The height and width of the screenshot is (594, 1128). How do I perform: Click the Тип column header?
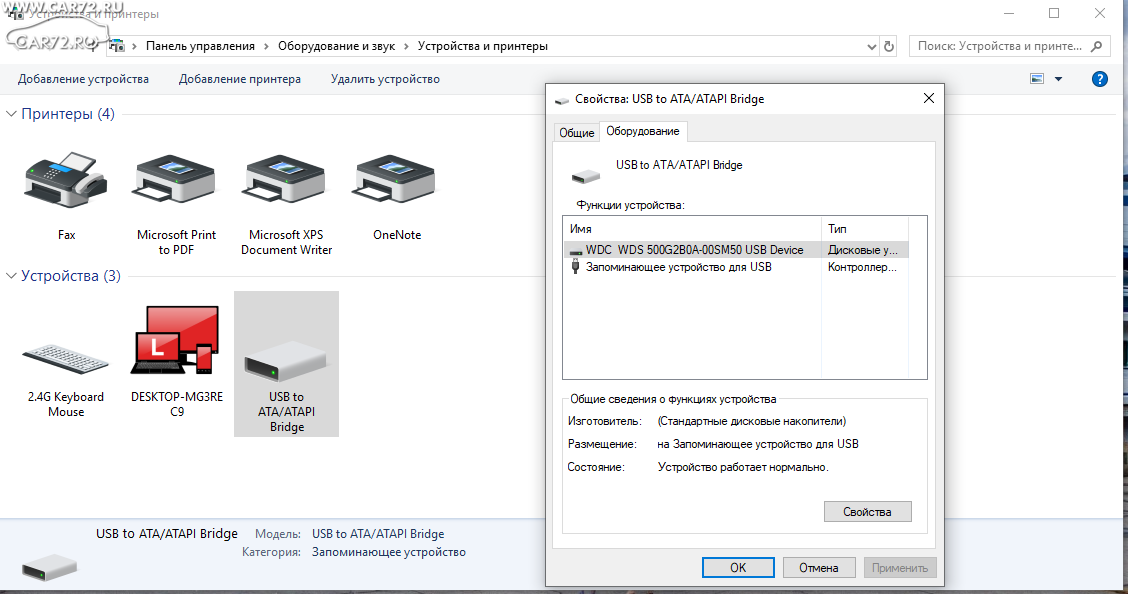865,229
